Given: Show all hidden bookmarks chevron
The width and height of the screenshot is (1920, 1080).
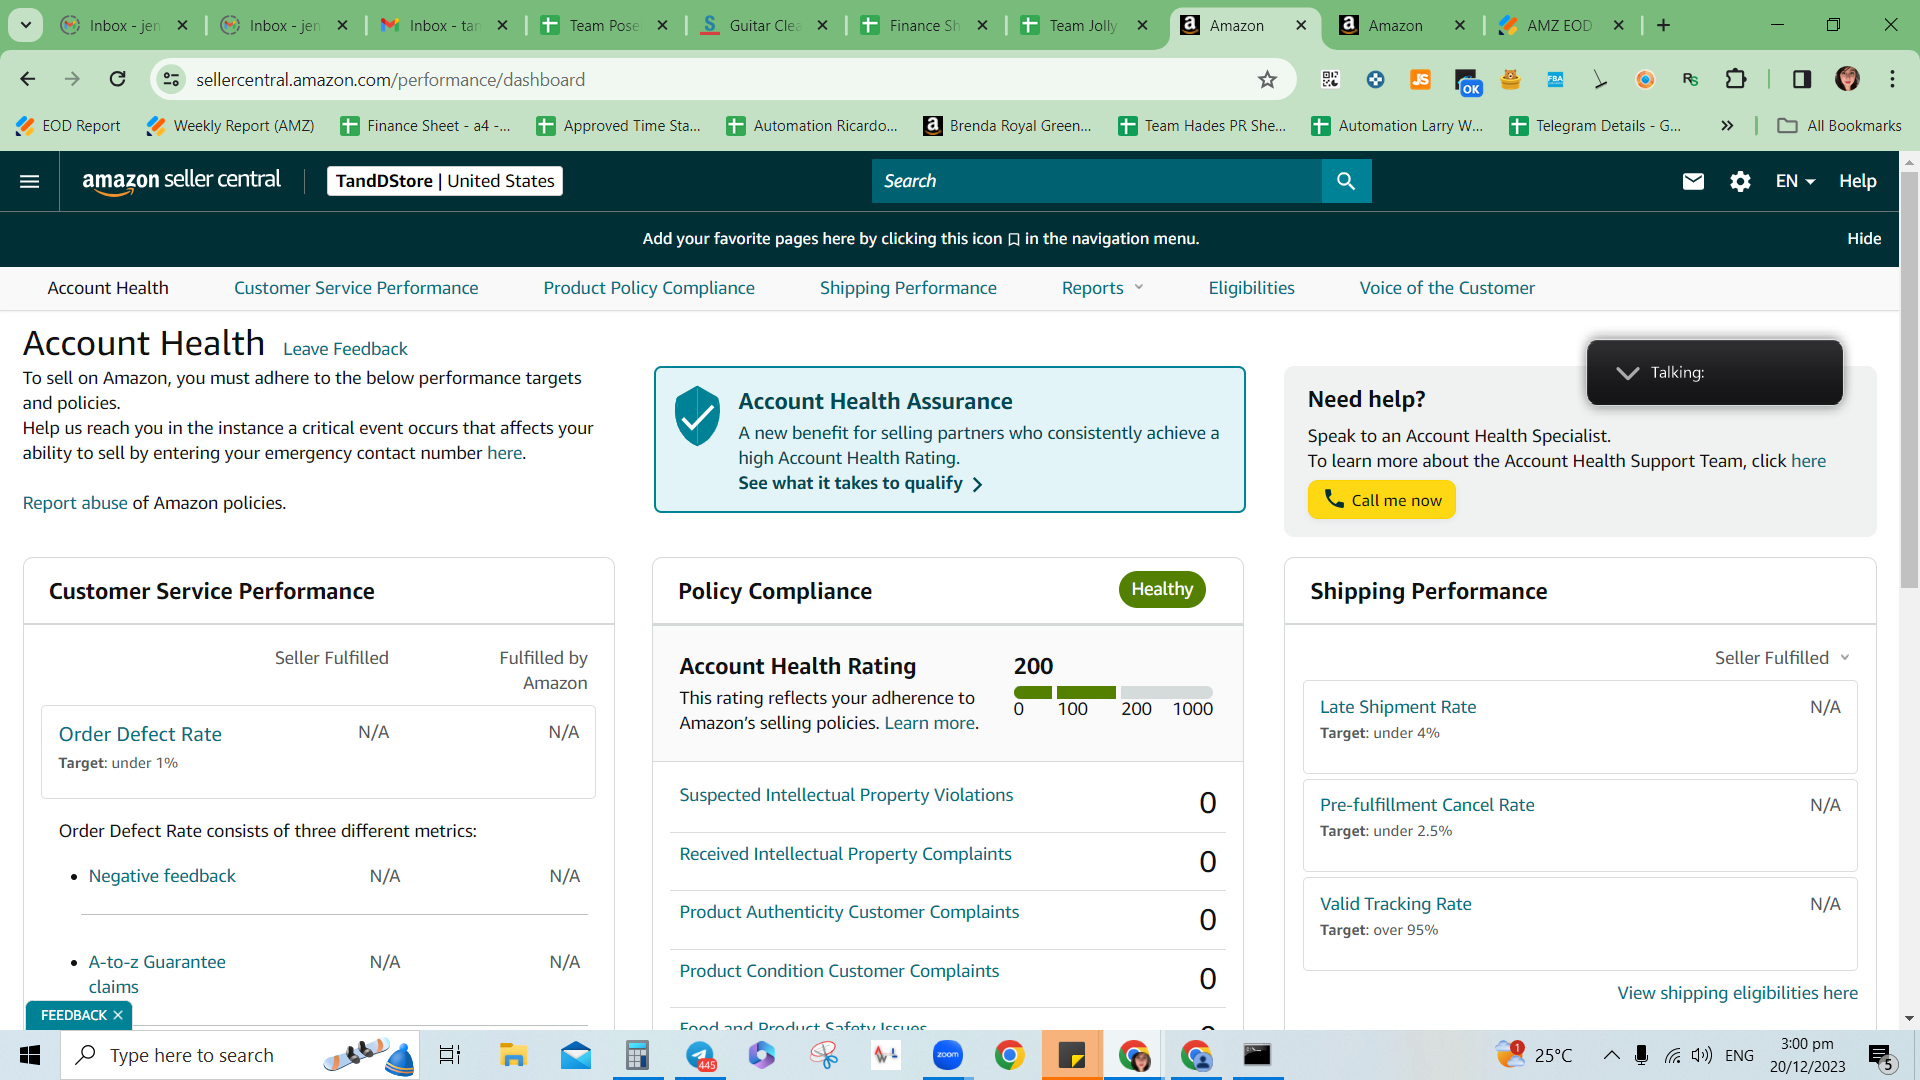Looking at the screenshot, I should pyautogui.click(x=1727, y=125).
